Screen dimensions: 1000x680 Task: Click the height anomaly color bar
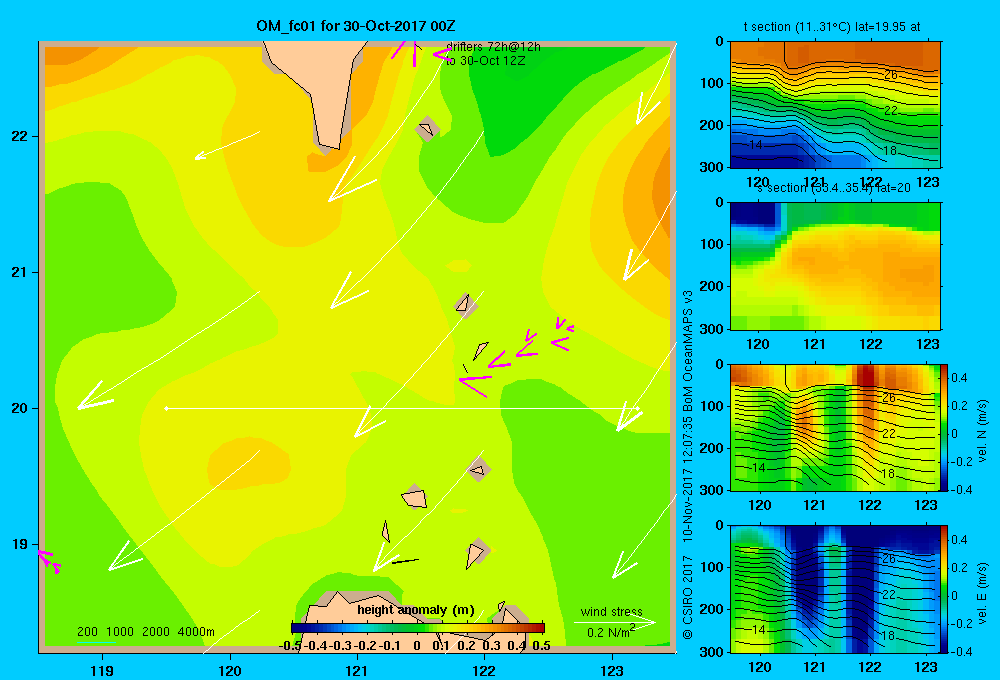(x=418, y=628)
